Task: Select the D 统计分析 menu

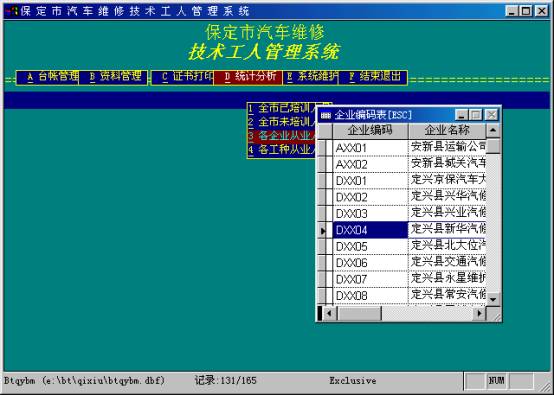Action: pos(248,77)
